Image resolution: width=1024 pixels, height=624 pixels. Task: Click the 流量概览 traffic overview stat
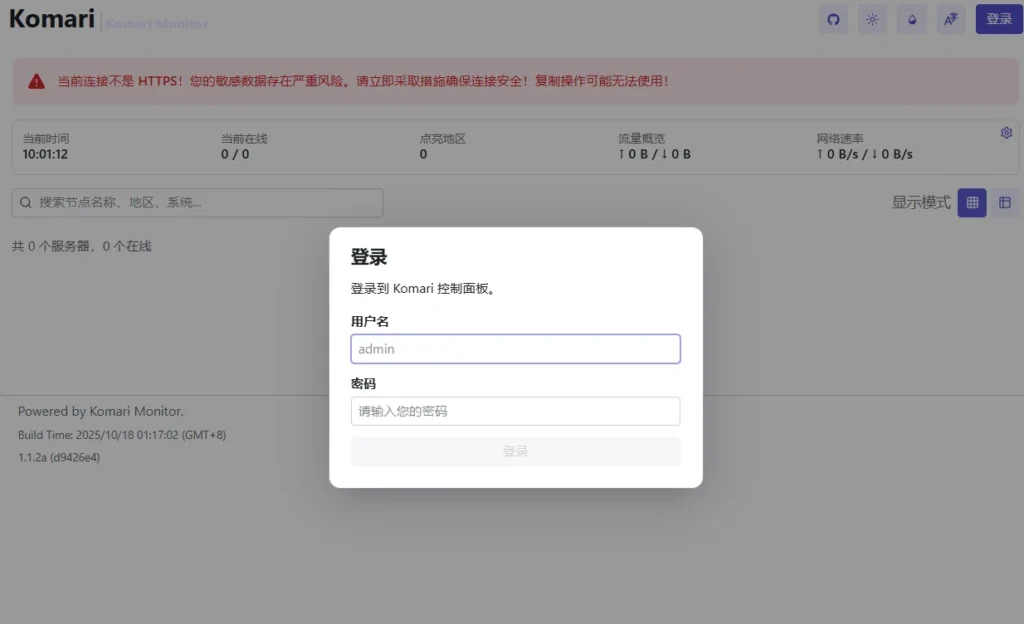point(654,147)
